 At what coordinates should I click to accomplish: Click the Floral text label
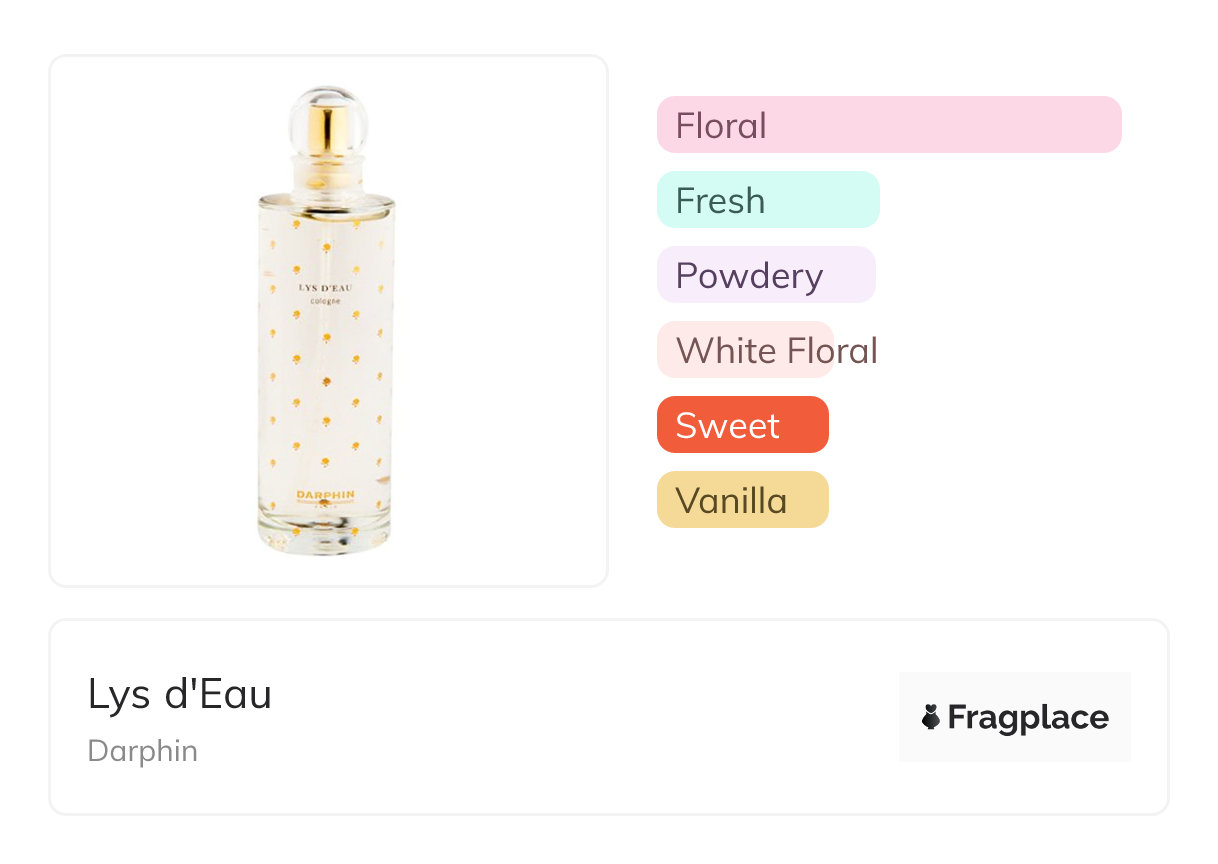tap(721, 126)
